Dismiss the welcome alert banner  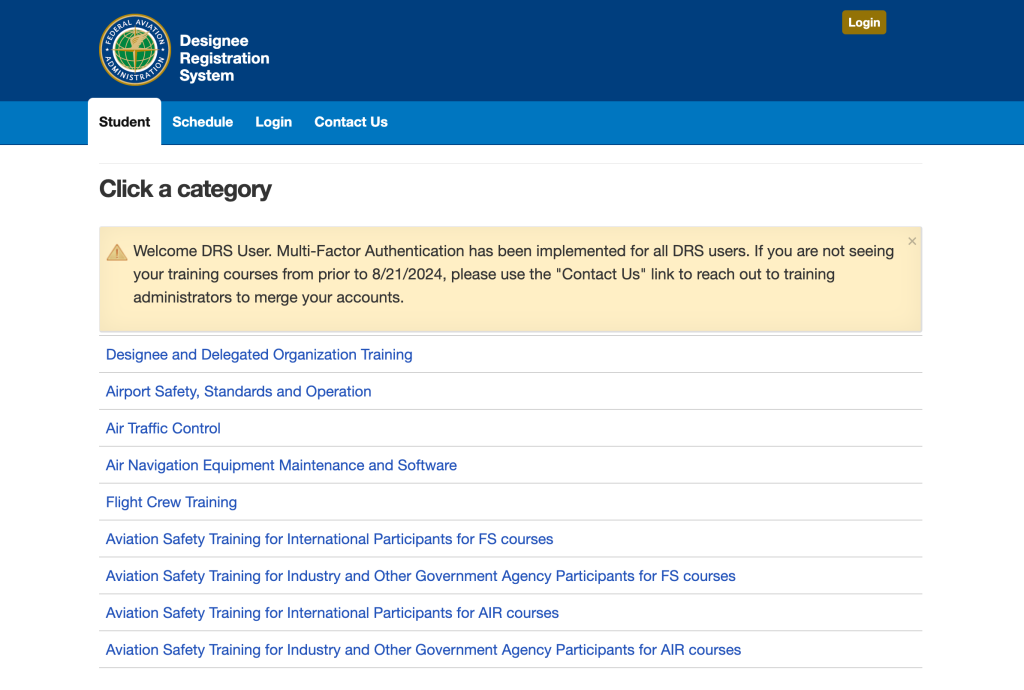click(x=911, y=242)
